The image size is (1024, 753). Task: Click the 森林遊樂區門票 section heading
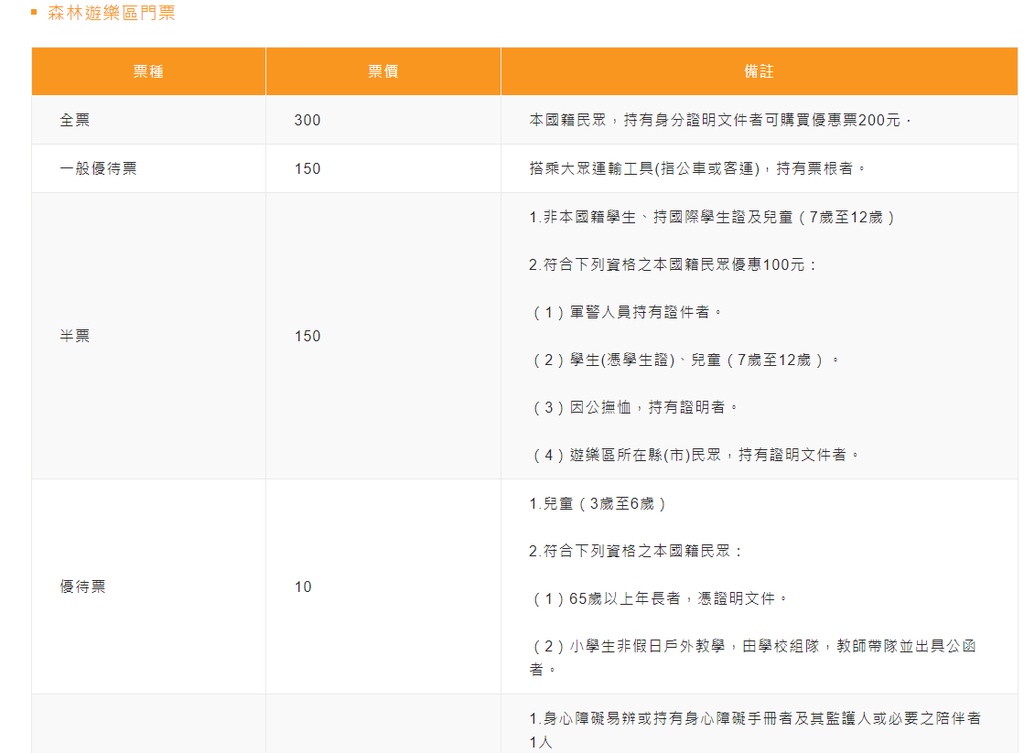(111, 14)
